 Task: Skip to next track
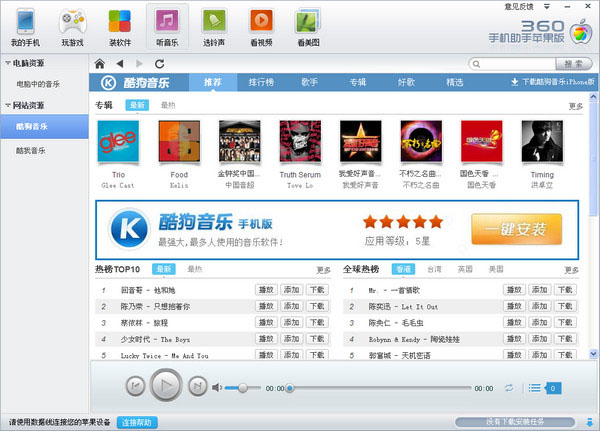[197, 386]
